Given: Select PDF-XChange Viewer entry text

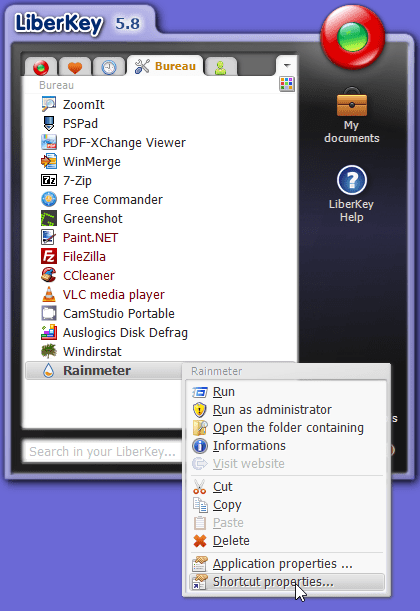Looking at the screenshot, I should (x=124, y=143).
